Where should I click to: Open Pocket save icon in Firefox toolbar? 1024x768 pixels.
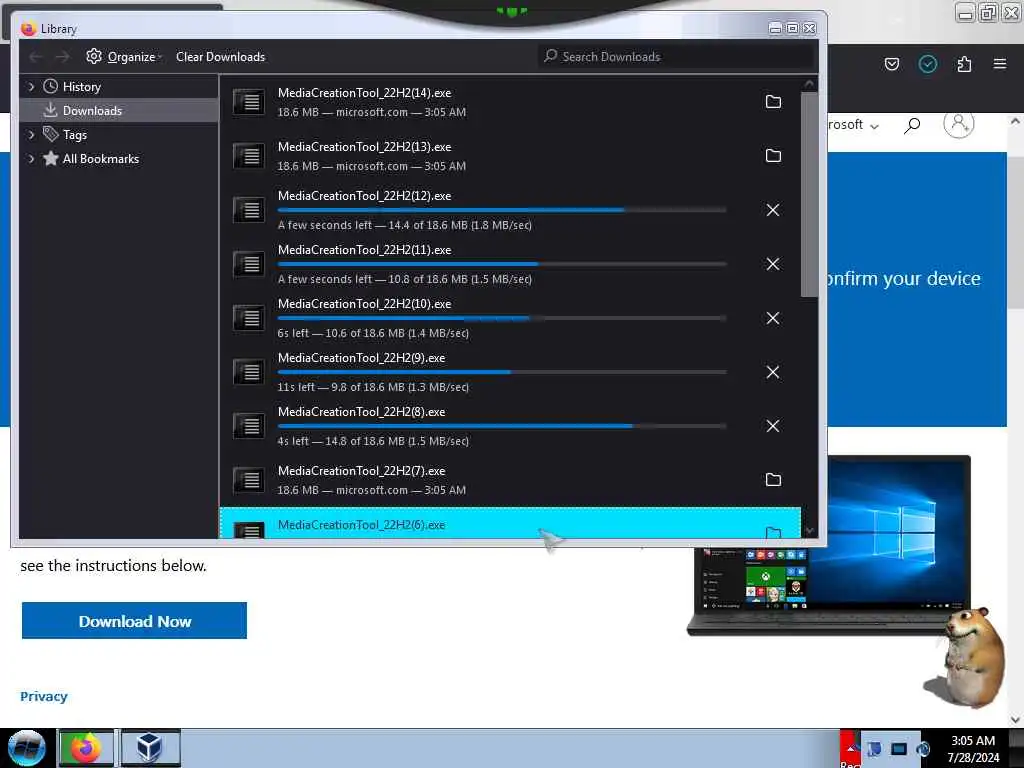pos(891,64)
